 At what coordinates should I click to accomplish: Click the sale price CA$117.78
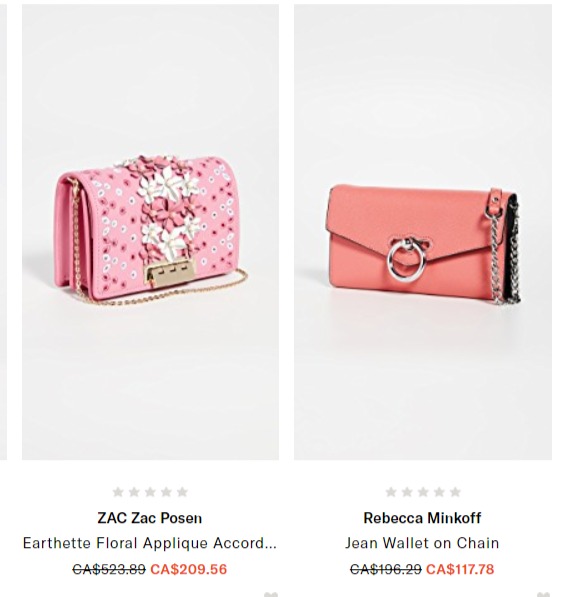tap(460, 569)
